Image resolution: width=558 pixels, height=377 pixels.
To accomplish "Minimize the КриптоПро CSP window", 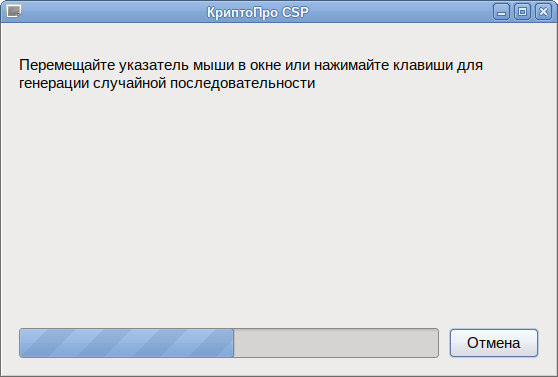I will [x=501, y=12].
